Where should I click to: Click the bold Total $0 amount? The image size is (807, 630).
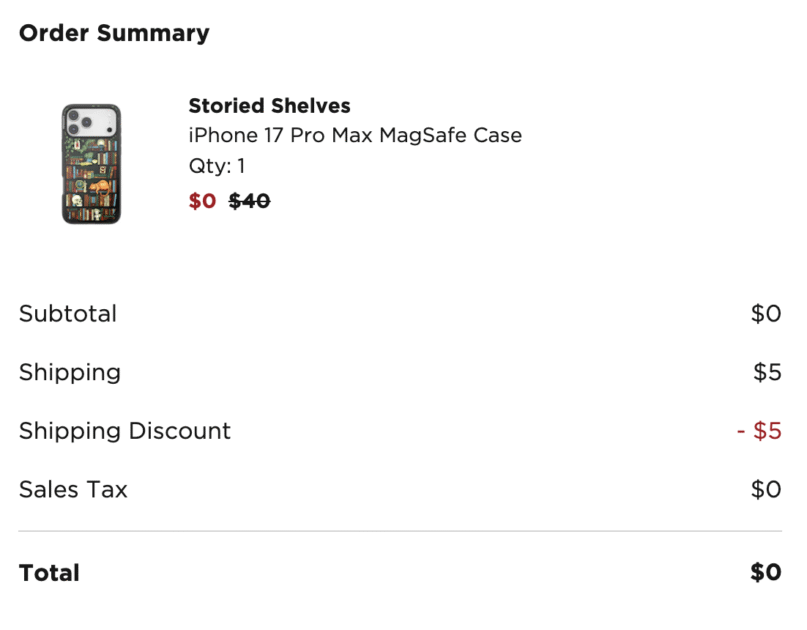coord(766,573)
